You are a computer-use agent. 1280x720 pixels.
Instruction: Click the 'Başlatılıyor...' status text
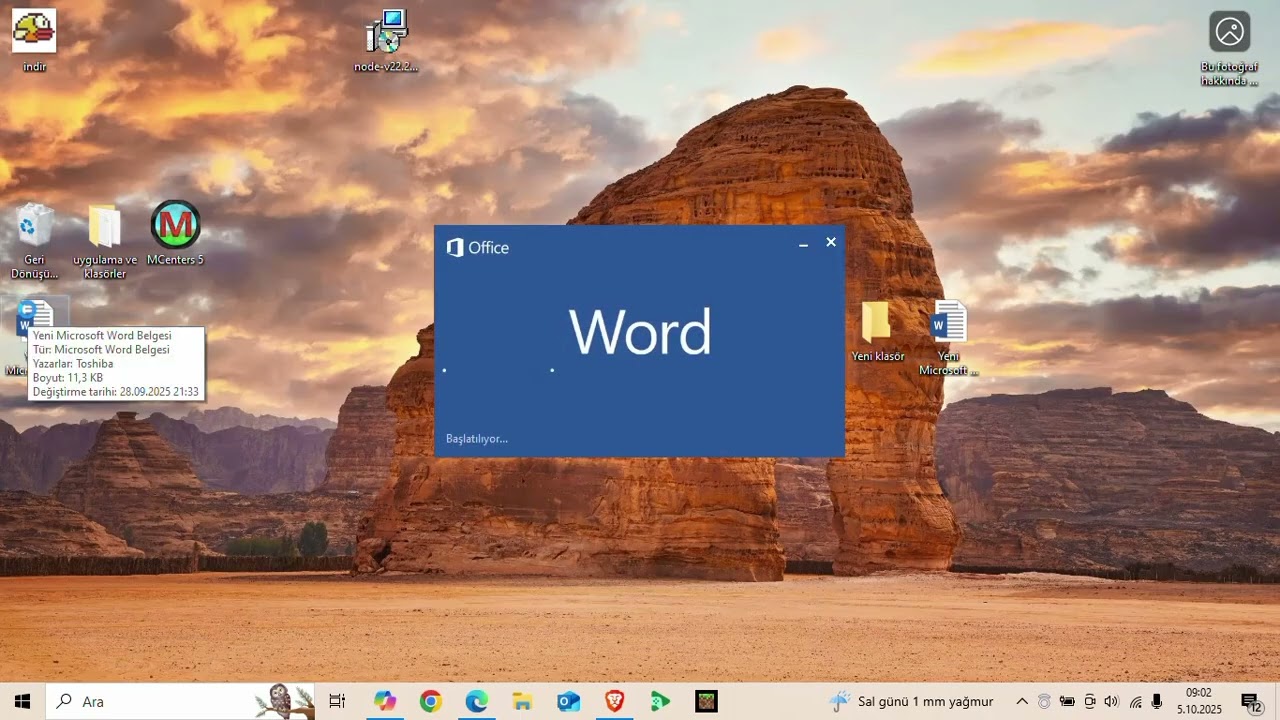click(477, 438)
